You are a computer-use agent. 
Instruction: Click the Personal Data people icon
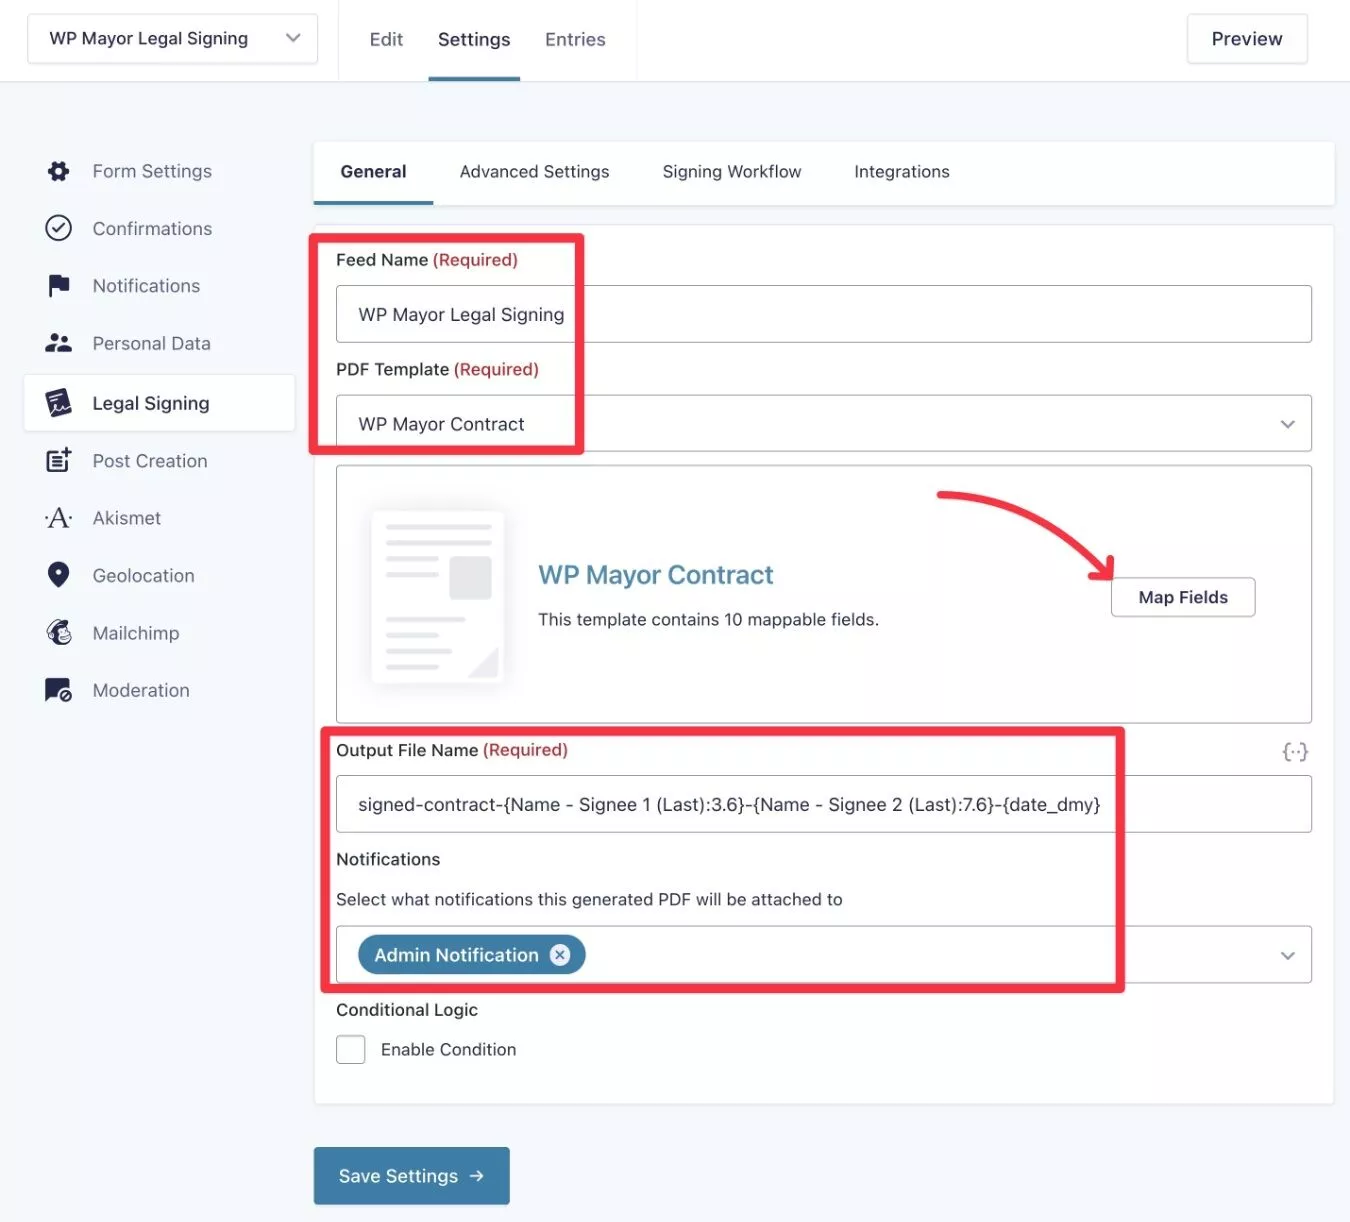coord(59,343)
